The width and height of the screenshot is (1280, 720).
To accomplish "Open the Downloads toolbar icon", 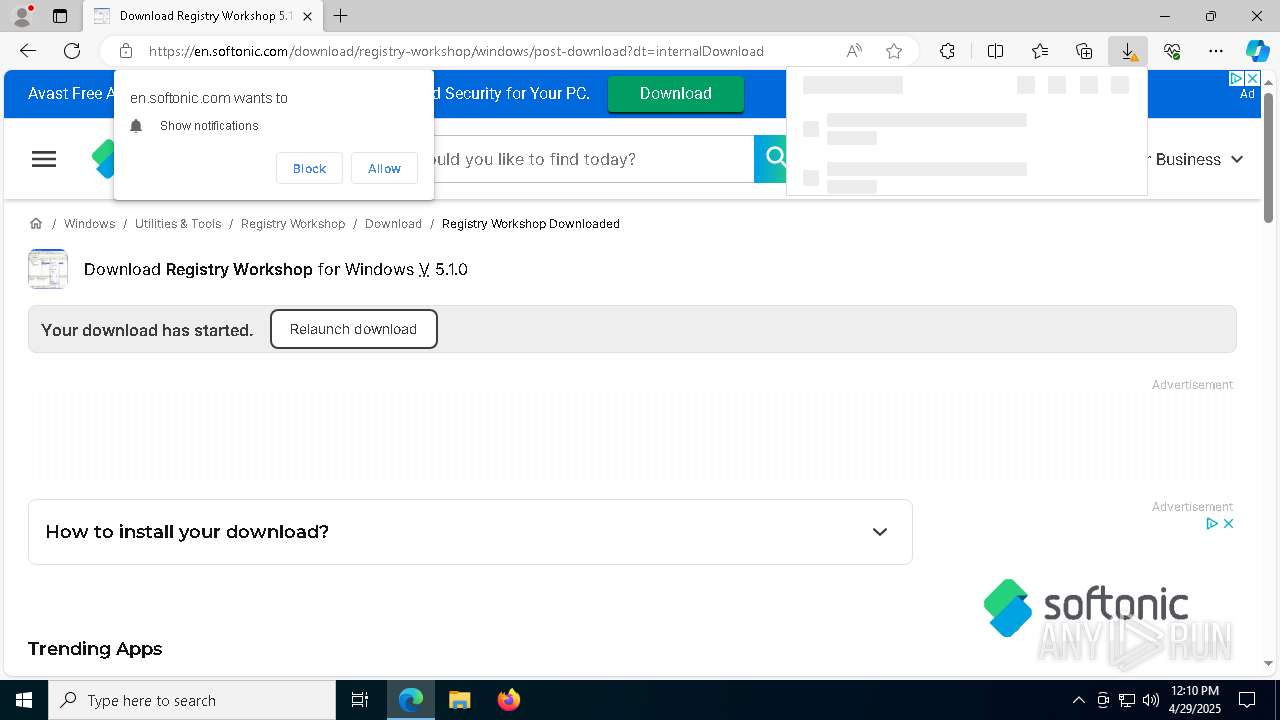I will 1128,51.
